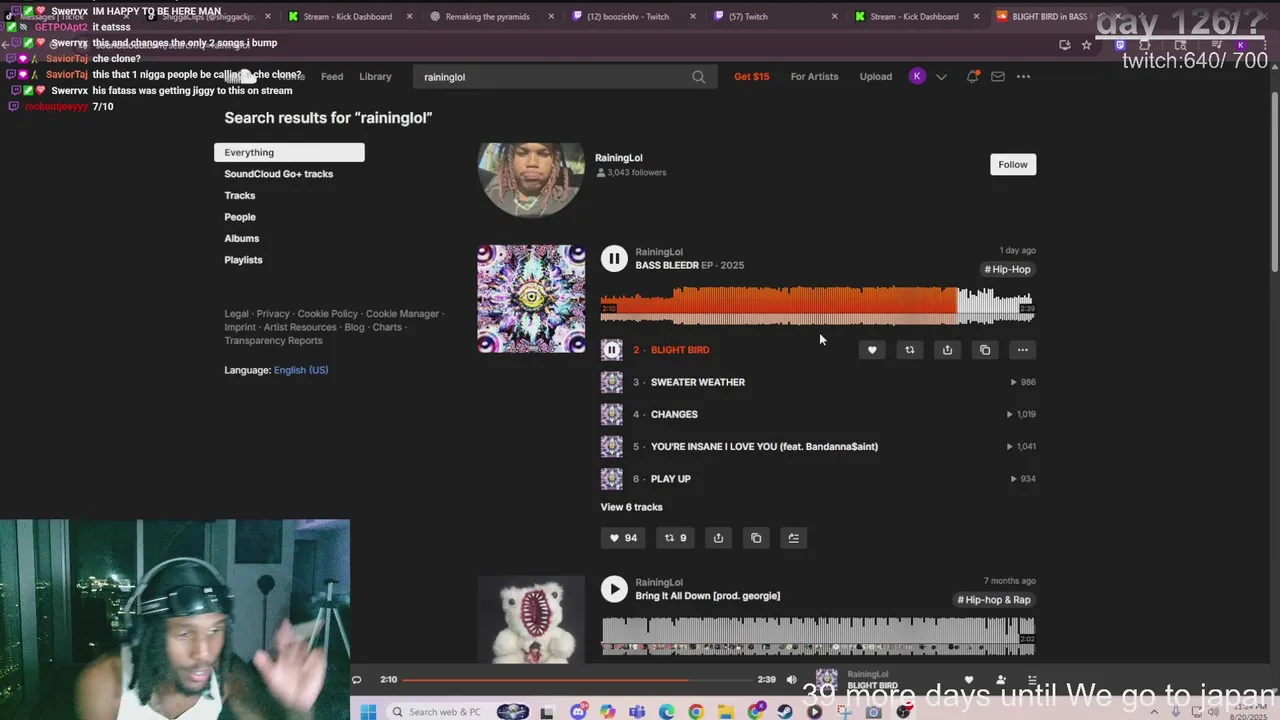Open the Upload page
1280x720 pixels.
876,77
